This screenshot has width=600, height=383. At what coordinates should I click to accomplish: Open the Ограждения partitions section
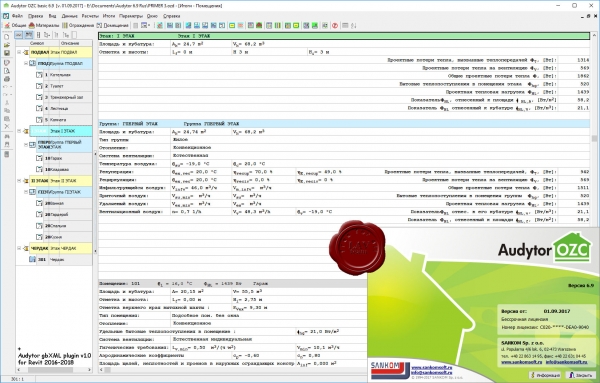78,26
